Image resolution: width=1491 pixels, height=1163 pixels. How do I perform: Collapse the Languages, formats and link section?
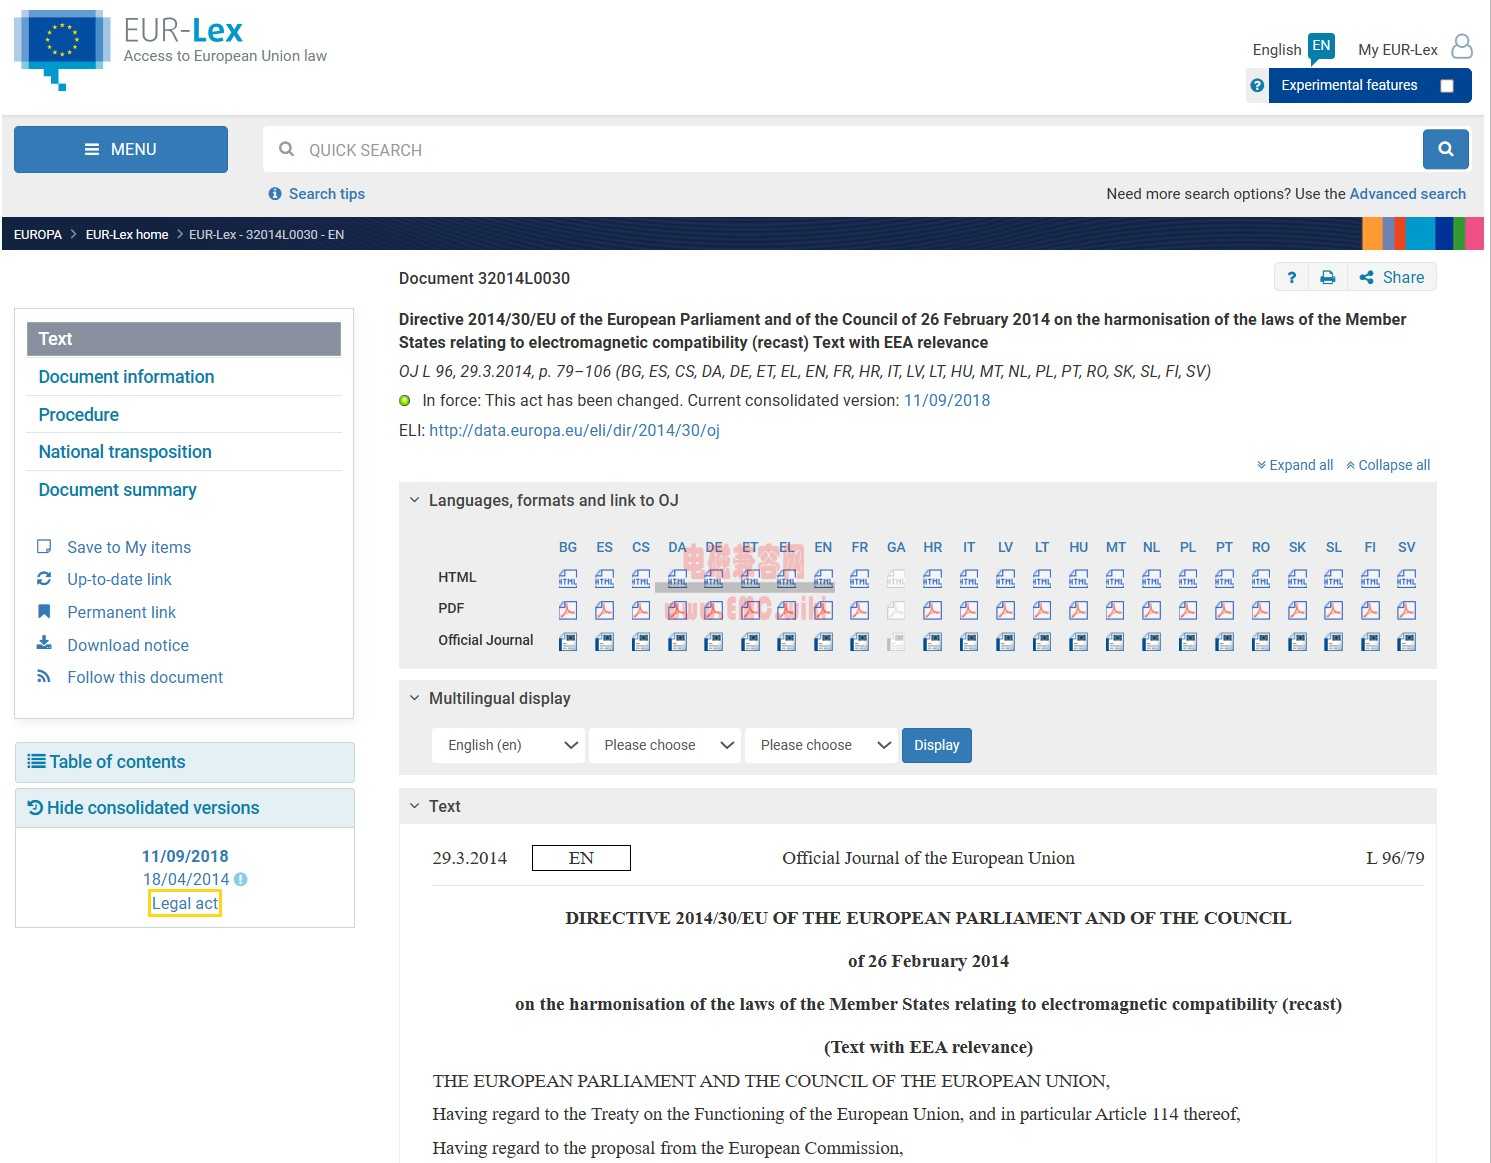click(415, 500)
